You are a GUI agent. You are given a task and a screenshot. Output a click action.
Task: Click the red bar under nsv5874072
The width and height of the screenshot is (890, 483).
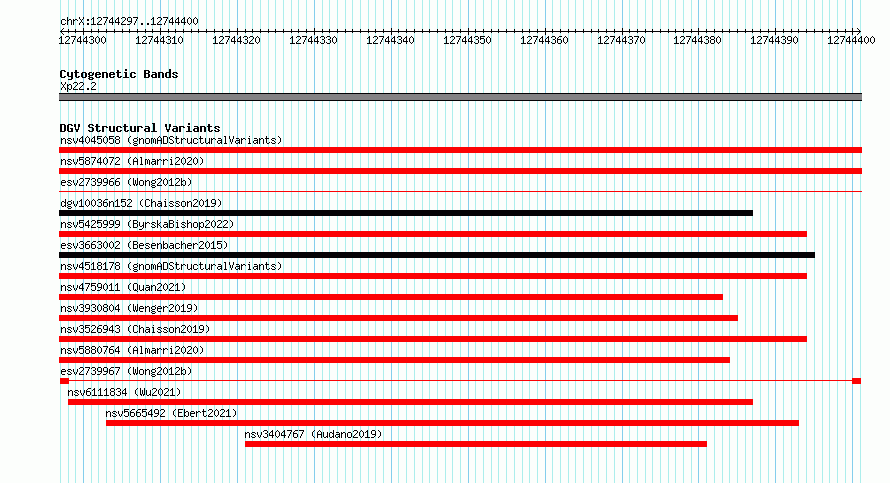click(x=460, y=171)
